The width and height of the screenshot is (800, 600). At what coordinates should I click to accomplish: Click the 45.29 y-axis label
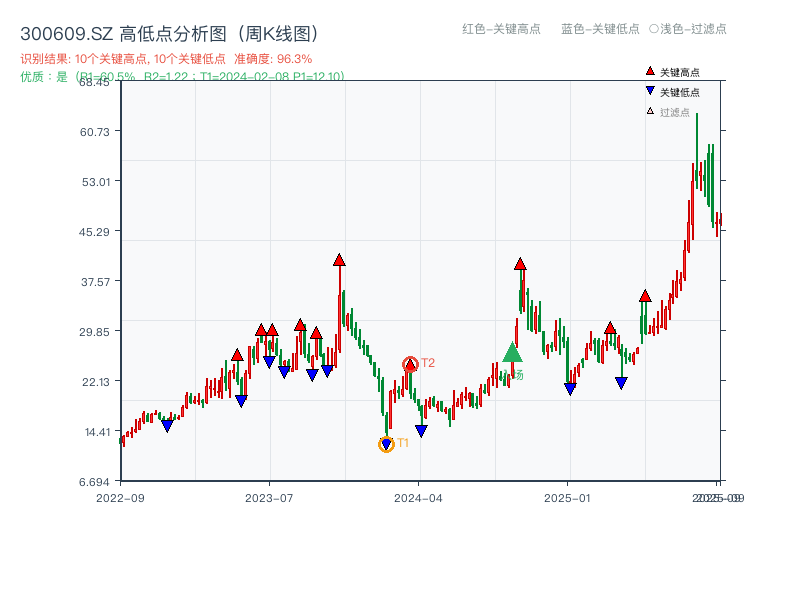94,232
